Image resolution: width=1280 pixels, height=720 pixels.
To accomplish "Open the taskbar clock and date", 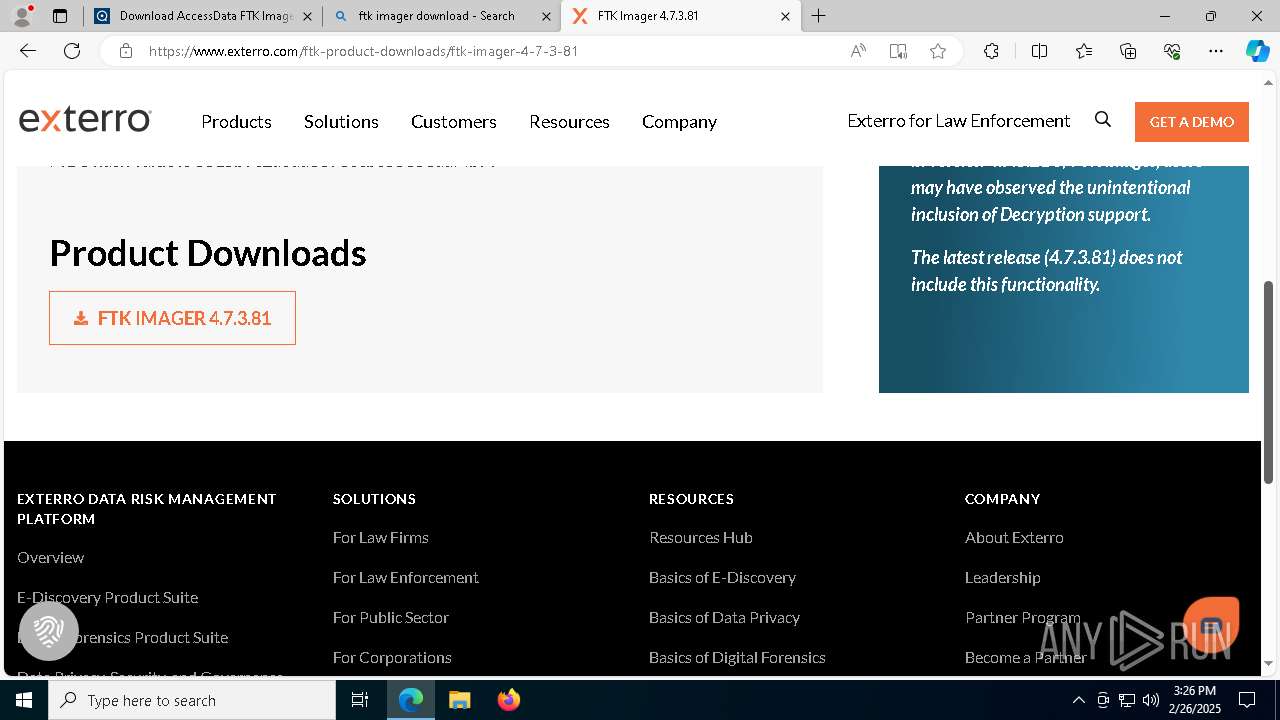I will [x=1196, y=700].
